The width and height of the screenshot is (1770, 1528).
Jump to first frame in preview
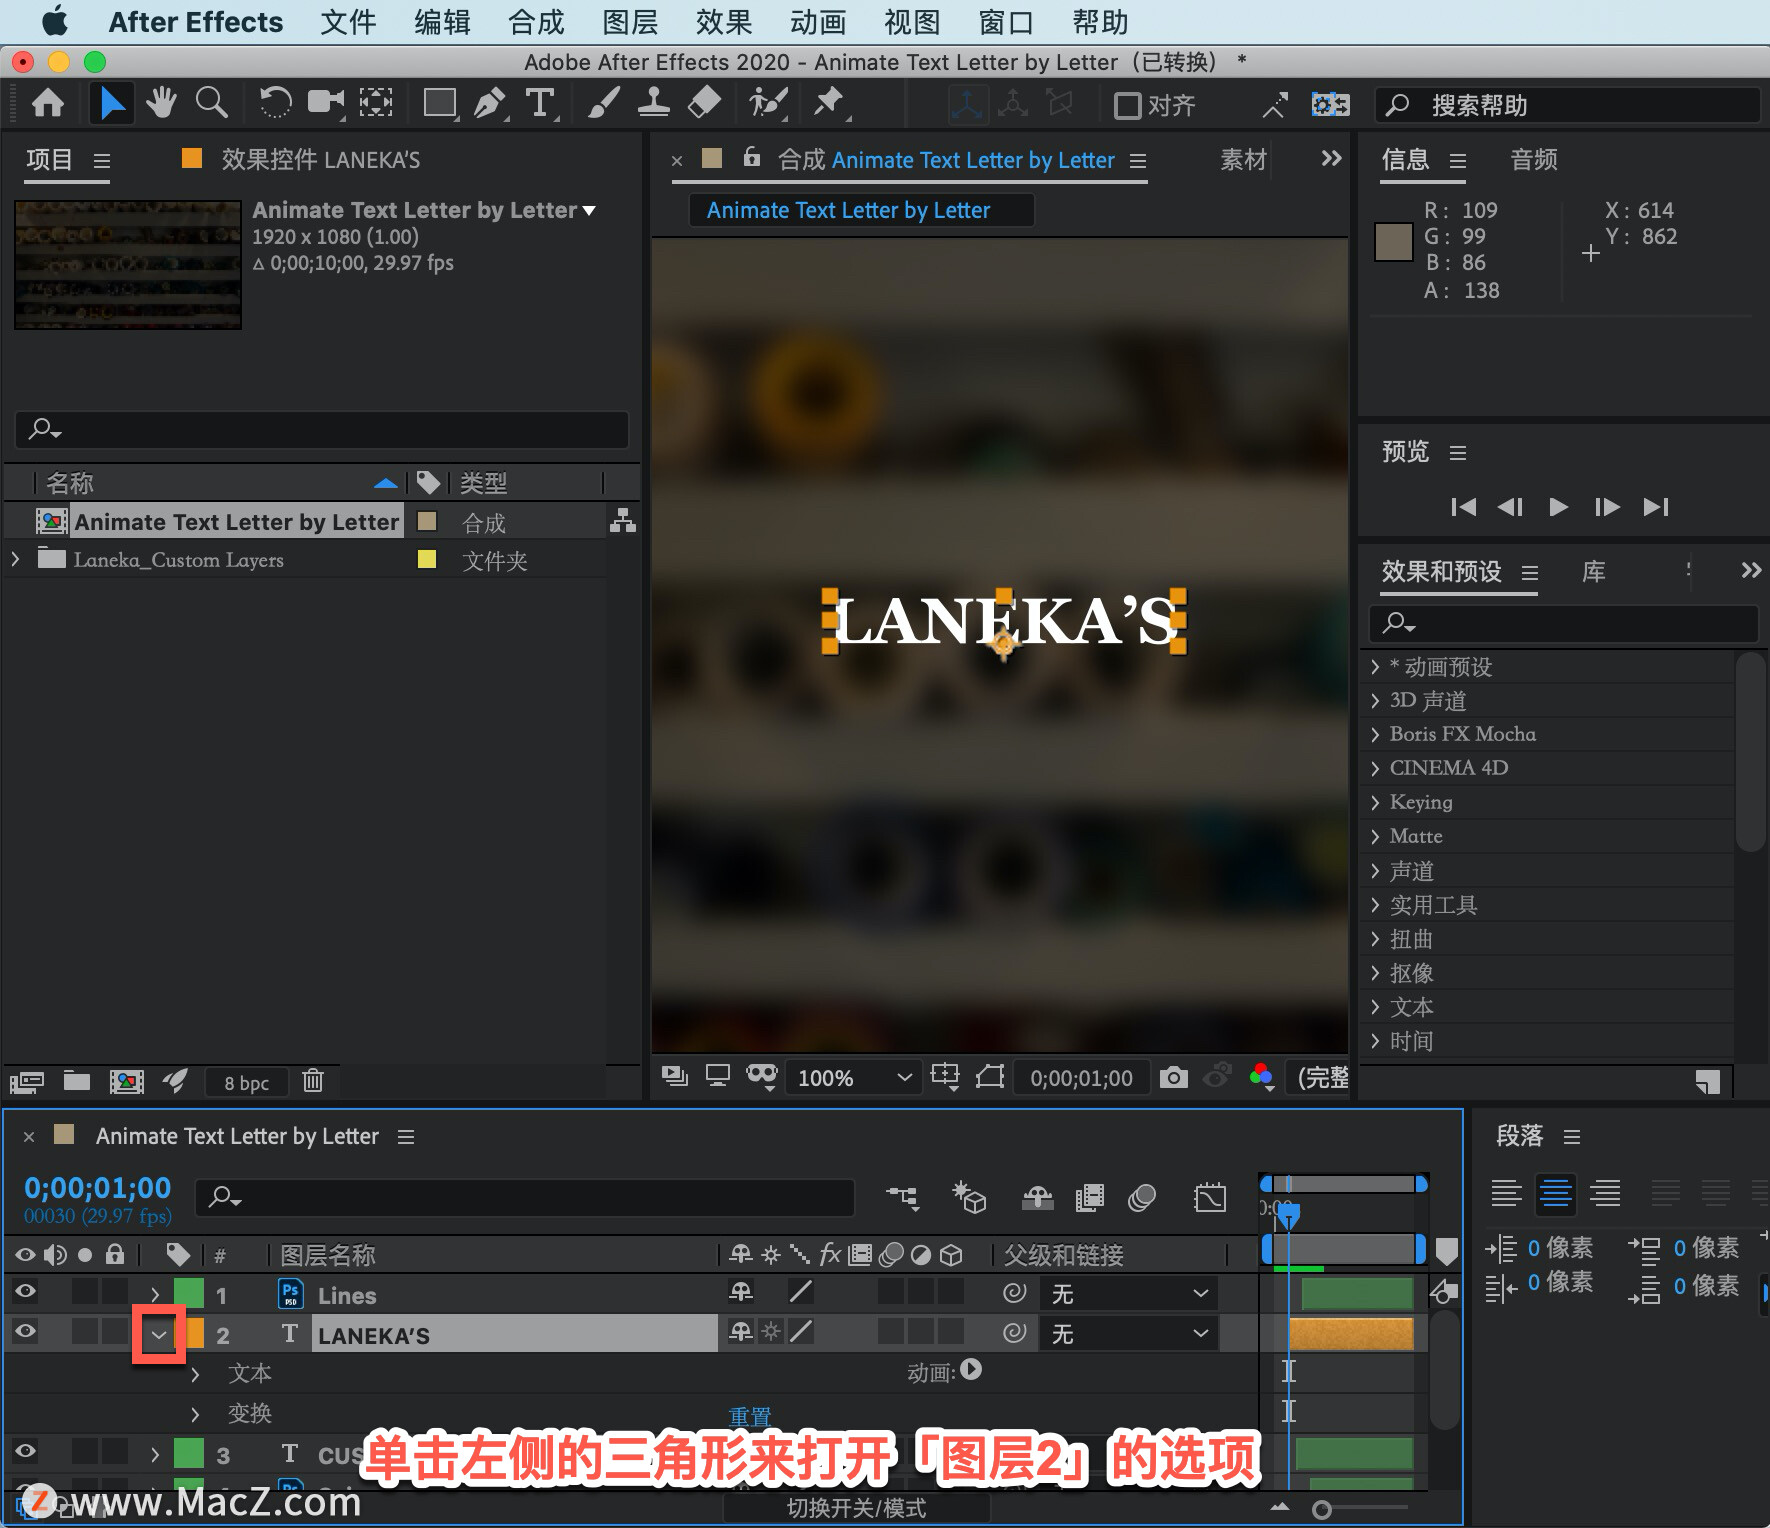tap(1463, 507)
